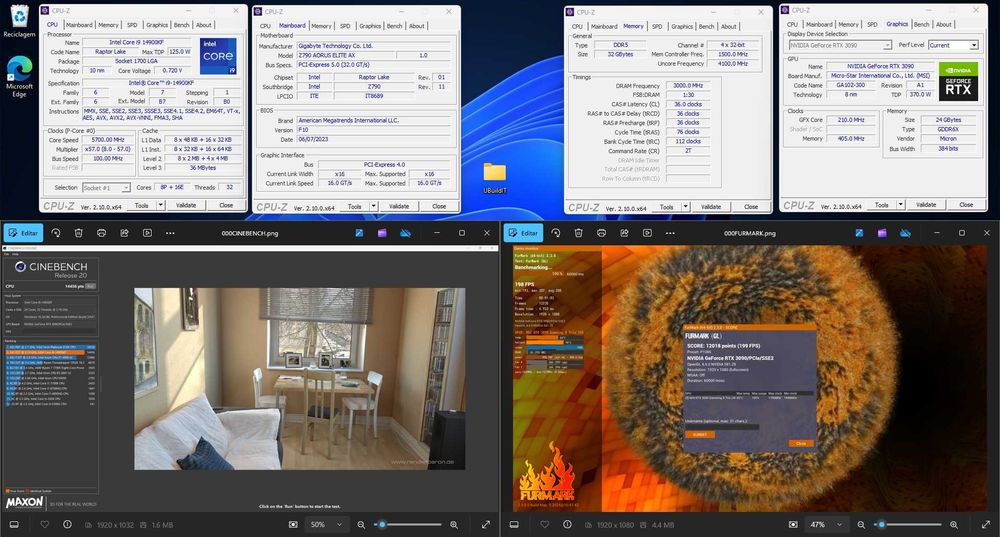
Task: Open Bench tab in Memory CPU-Z window
Action: tap(707, 27)
